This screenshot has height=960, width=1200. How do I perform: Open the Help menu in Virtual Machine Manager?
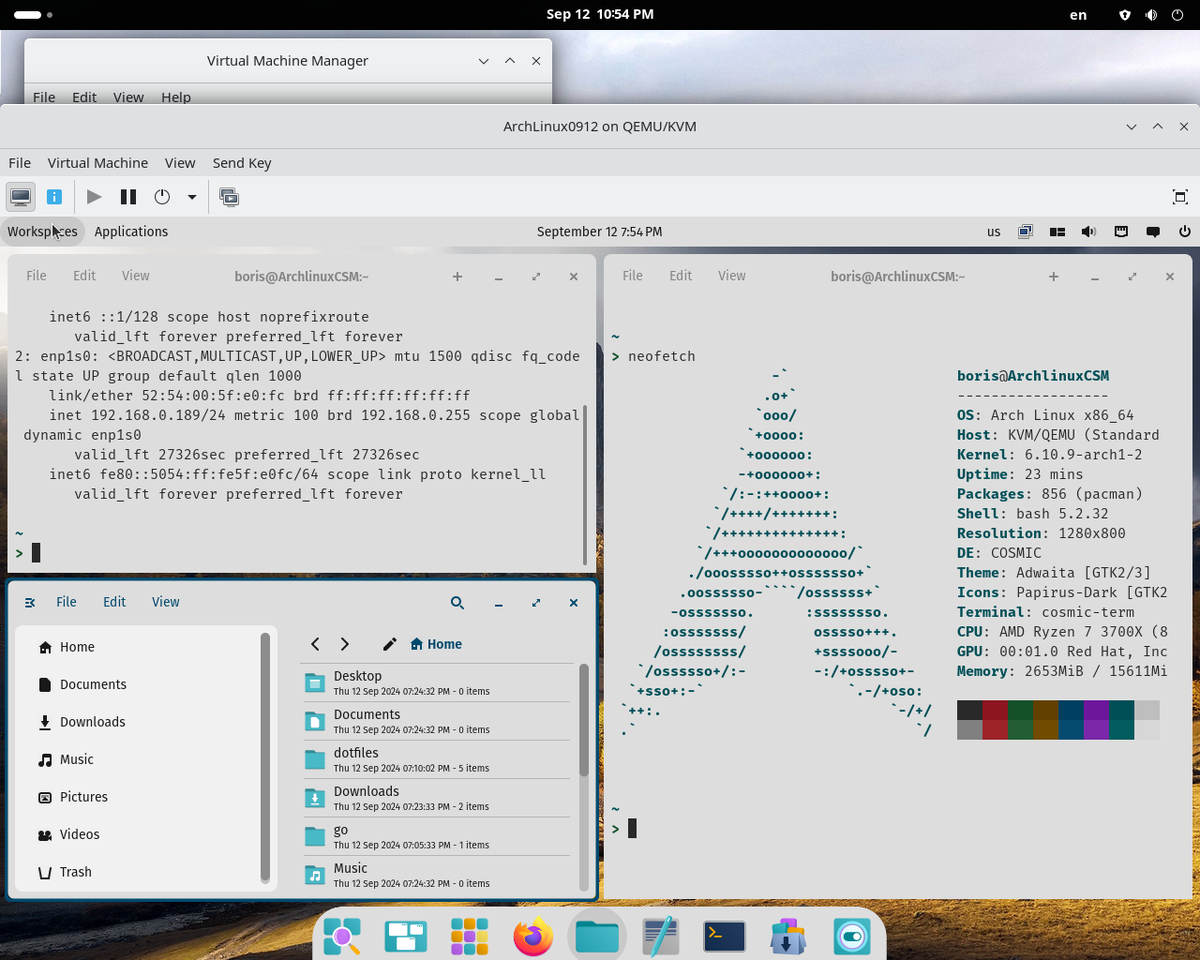coord(176,97)
